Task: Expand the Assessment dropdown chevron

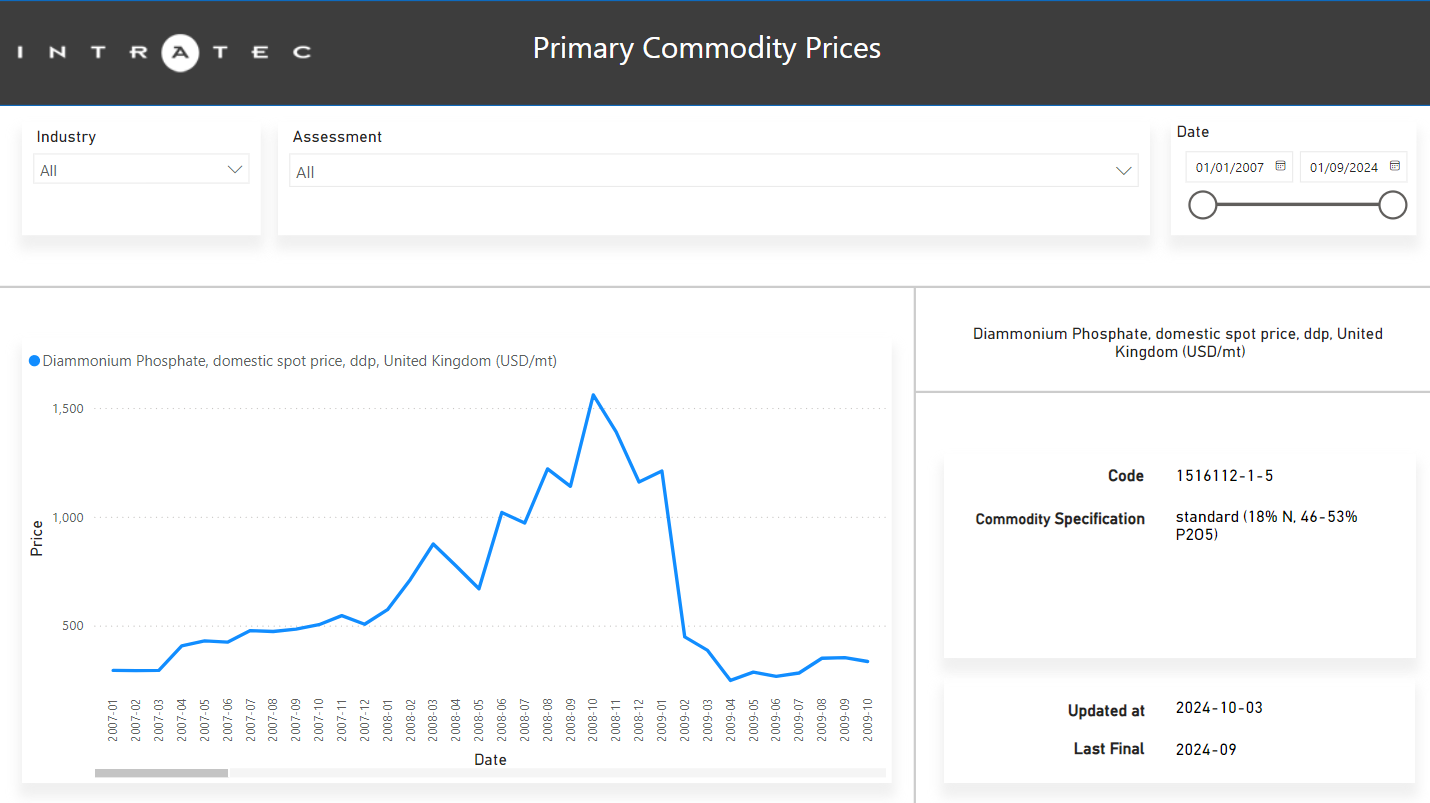Action: tap(1124, 171)
